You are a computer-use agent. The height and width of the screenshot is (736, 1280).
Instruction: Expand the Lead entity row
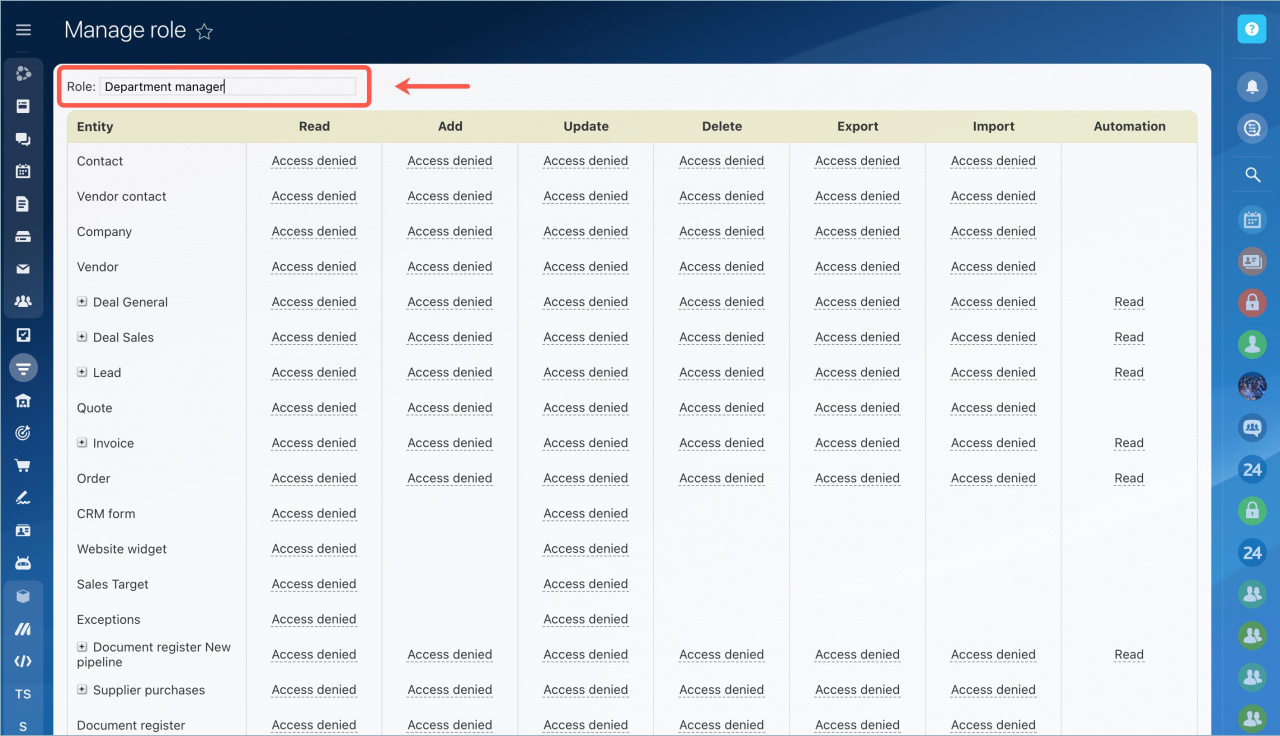82,372
